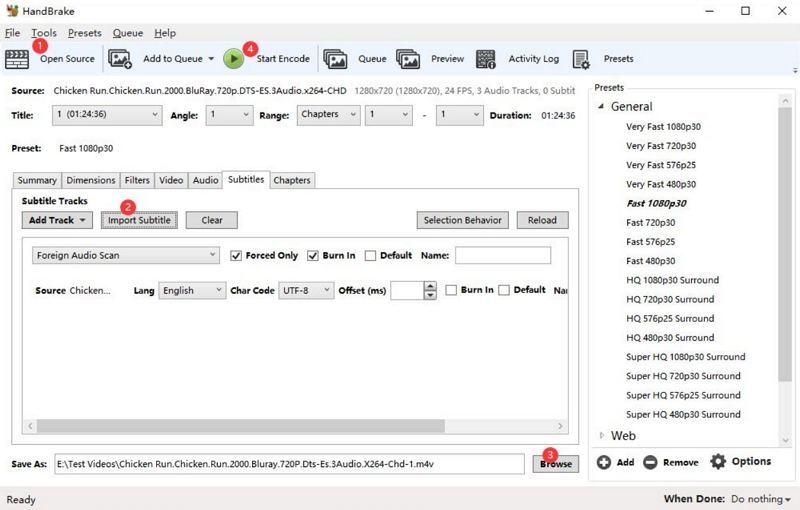Click the Reload button

click(x=542, y=220)
